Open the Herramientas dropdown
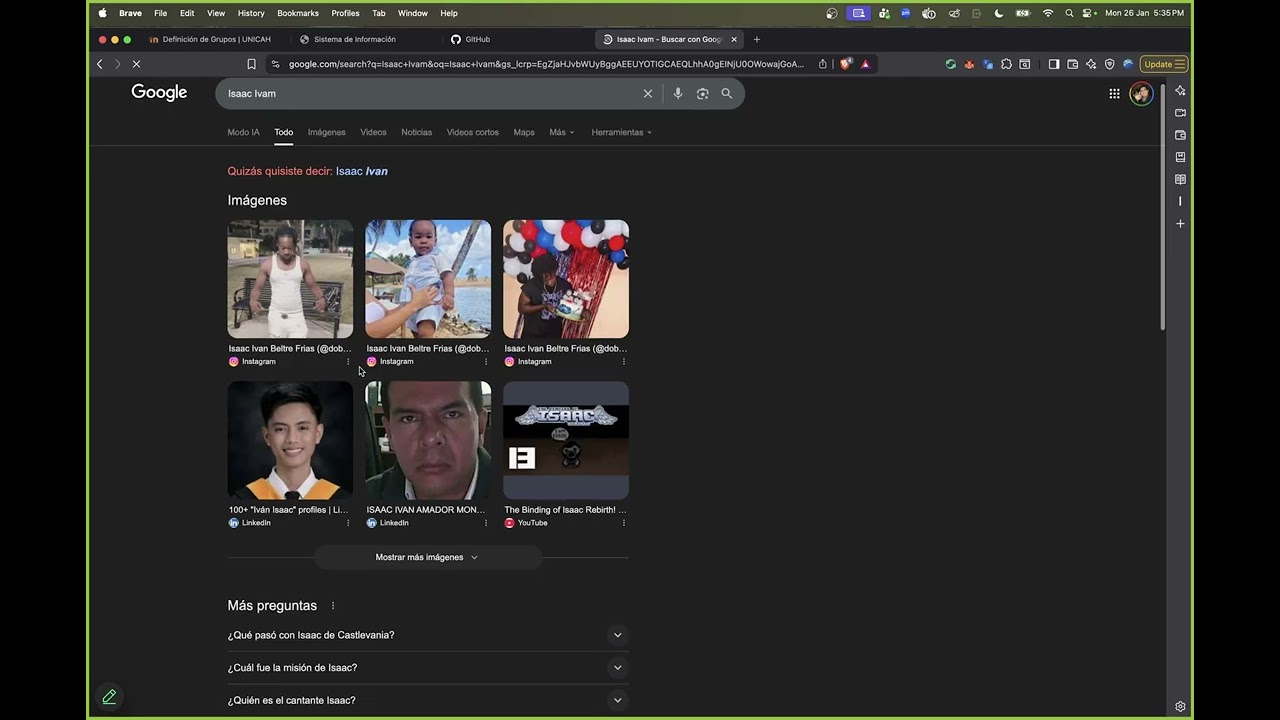This screenshot has width=1280, height=720. click(x=621, y=132)
